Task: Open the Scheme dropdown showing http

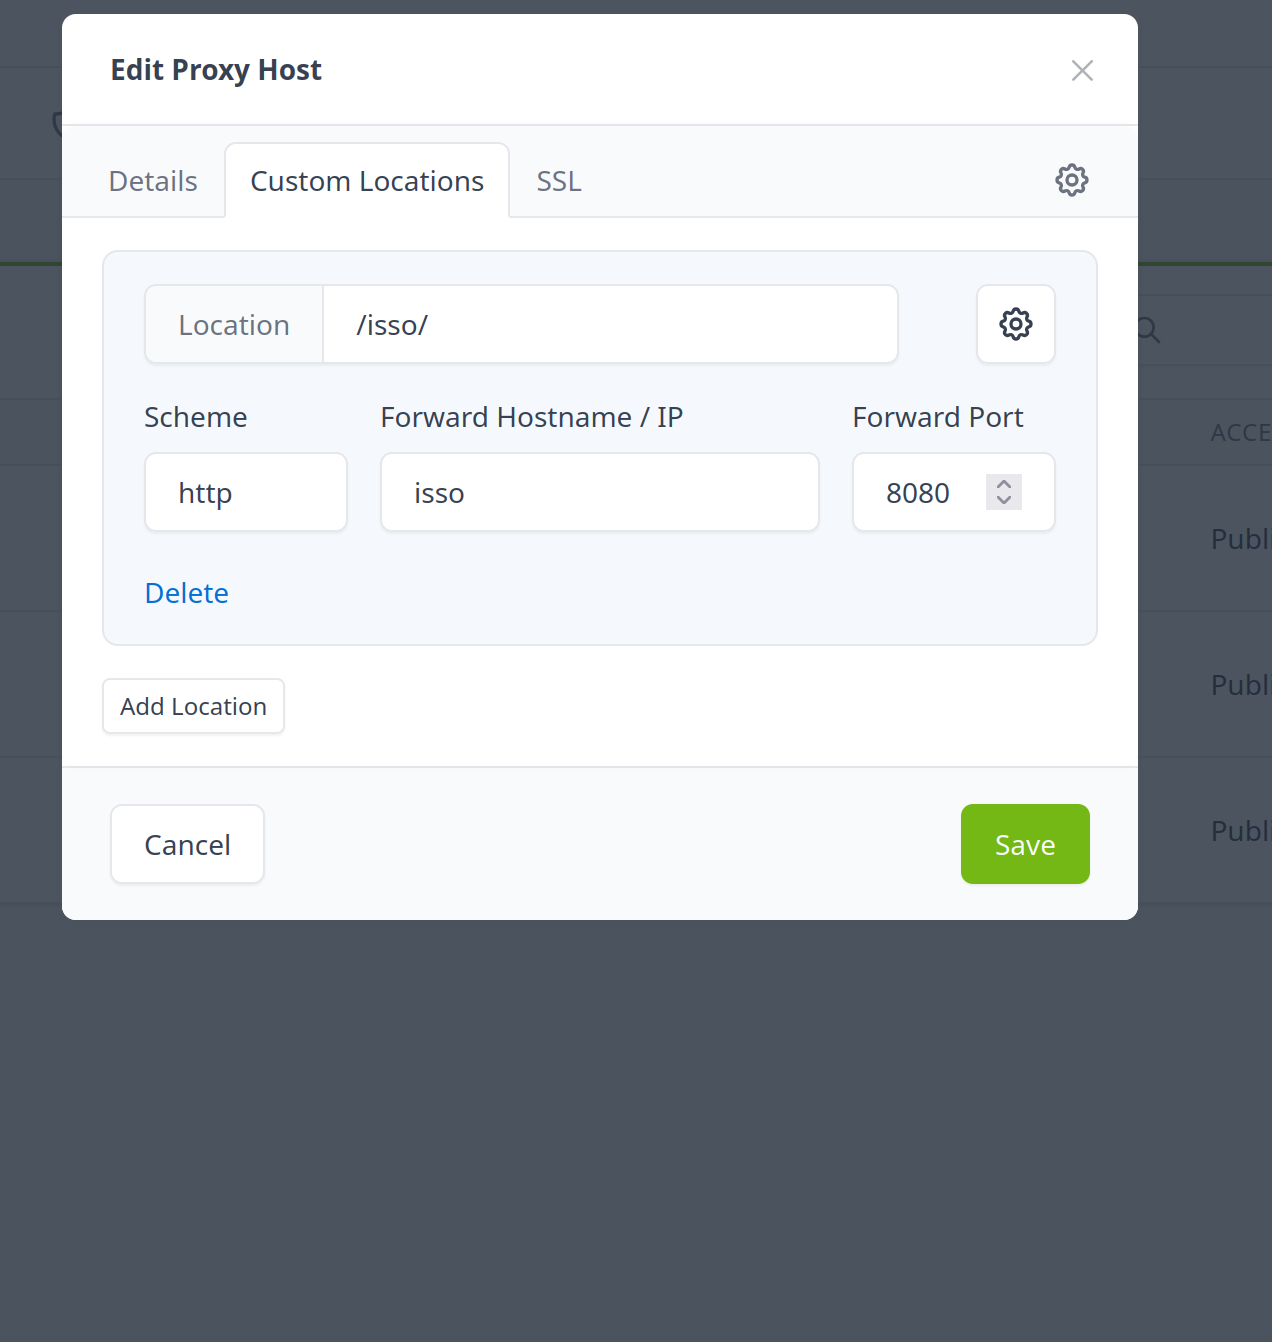Action: coord(246,493)
